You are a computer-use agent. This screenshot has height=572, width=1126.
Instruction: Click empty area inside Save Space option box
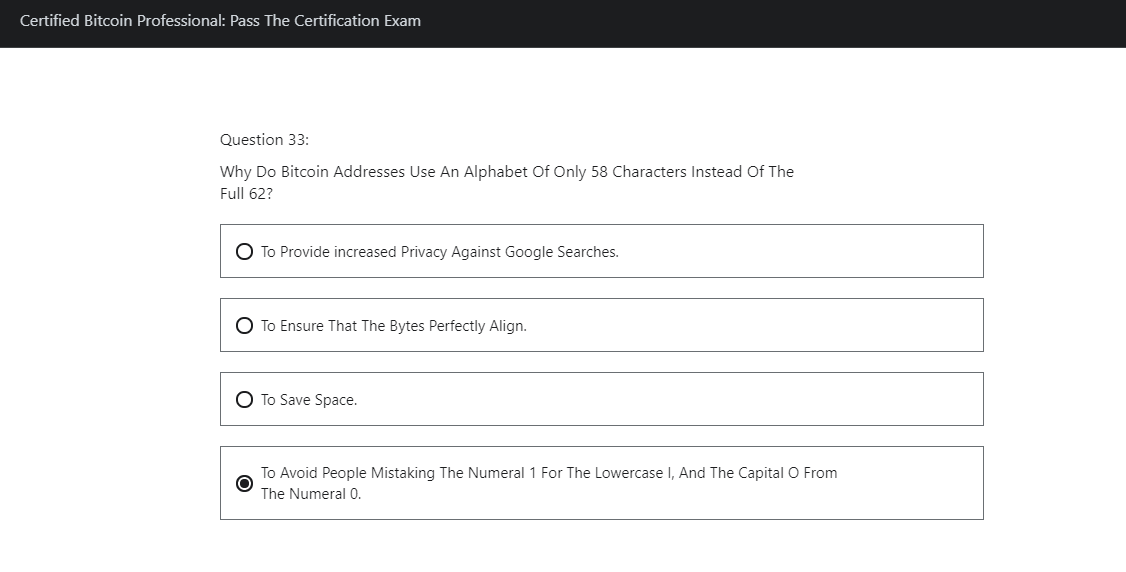(x=668, y=399)
